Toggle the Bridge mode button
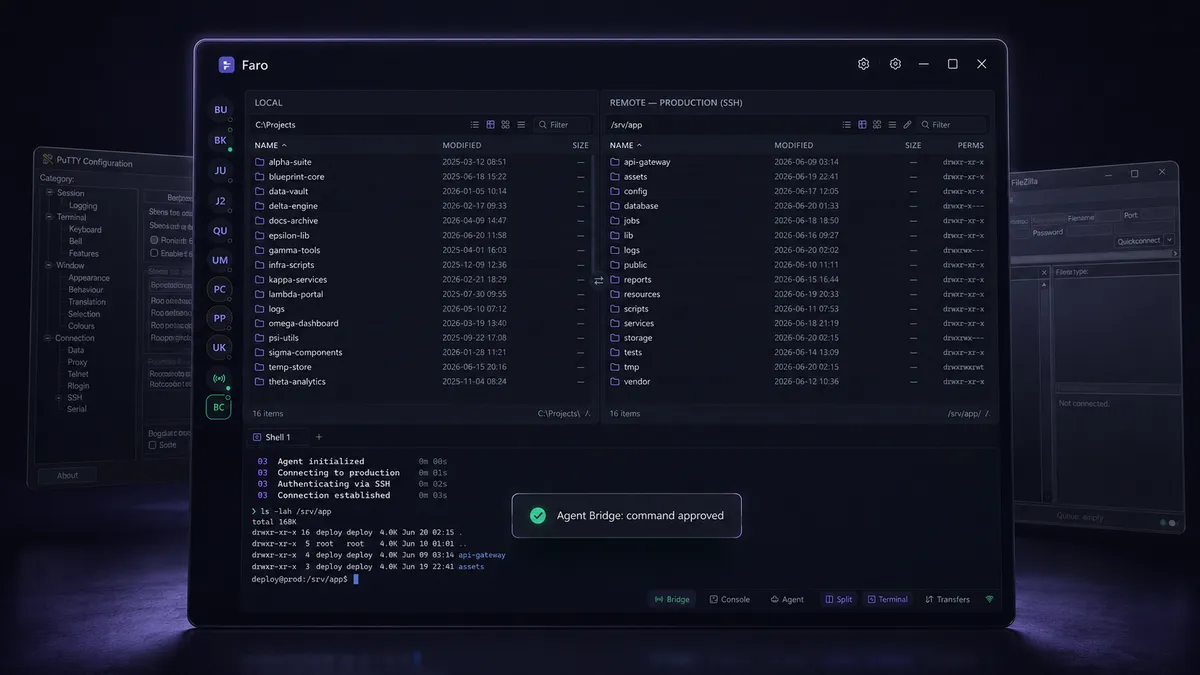Viewport: 1200px width, 675px height. 672,599
